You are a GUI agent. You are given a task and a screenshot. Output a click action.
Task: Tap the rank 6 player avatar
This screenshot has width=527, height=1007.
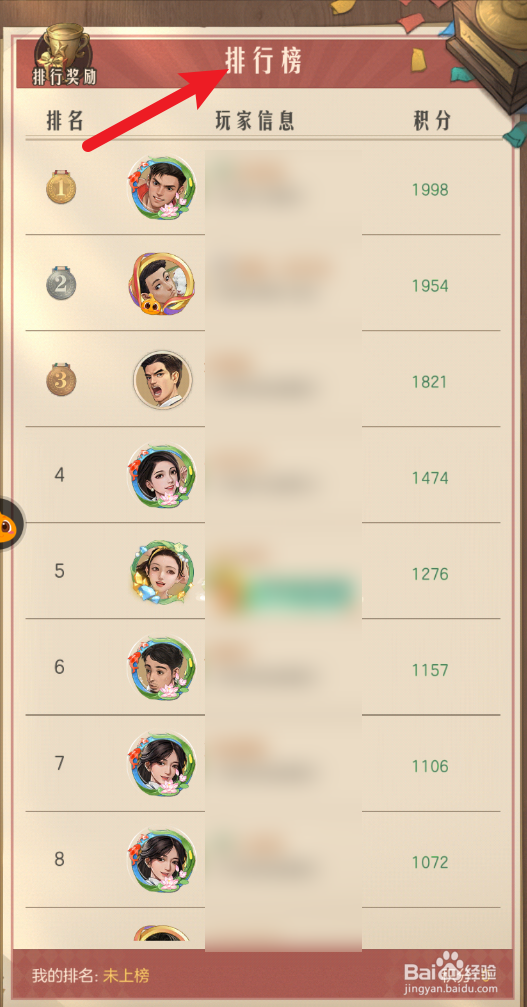[x=162, y=668]
